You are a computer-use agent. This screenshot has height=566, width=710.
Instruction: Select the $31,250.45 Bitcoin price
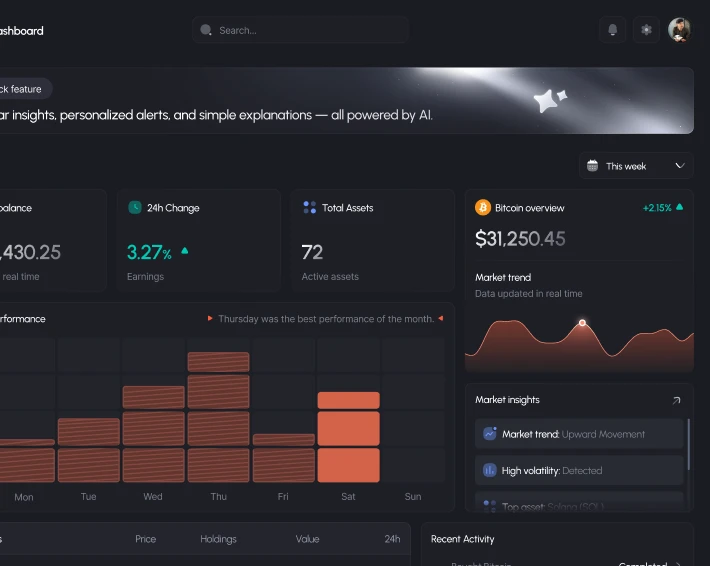pos(520,239)
